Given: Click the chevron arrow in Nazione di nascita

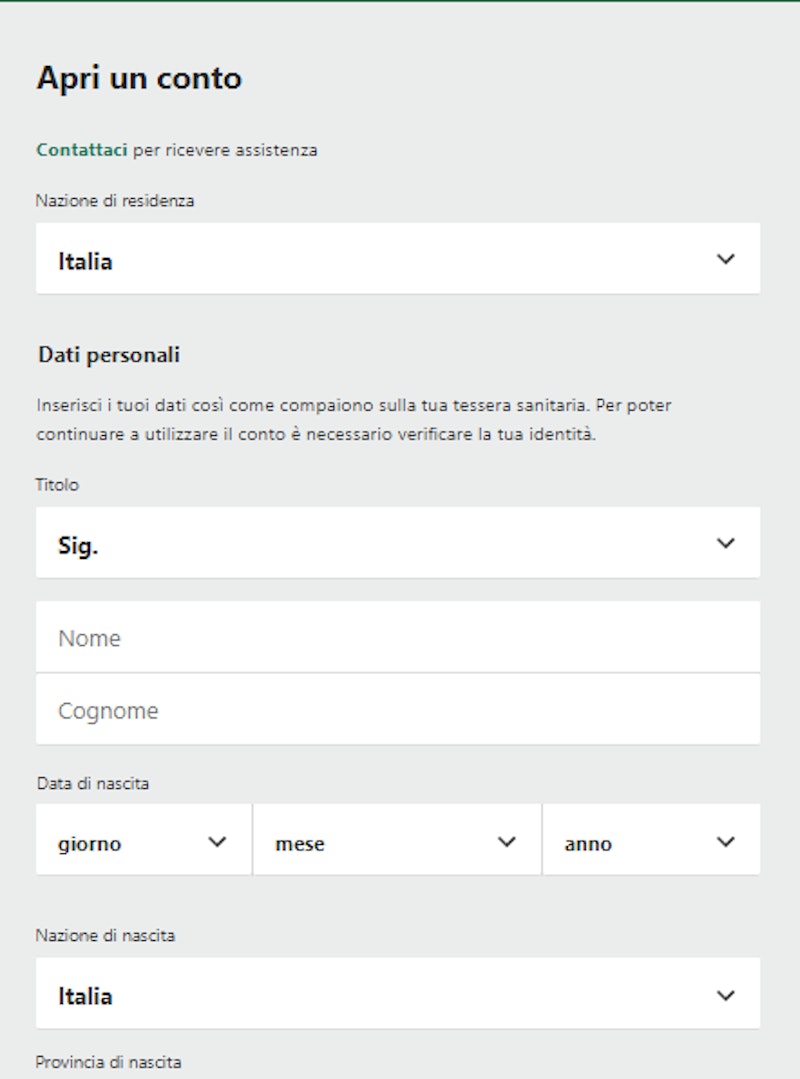Looking at the screenshot, I should pyautogui.click(x=726, y=995).
